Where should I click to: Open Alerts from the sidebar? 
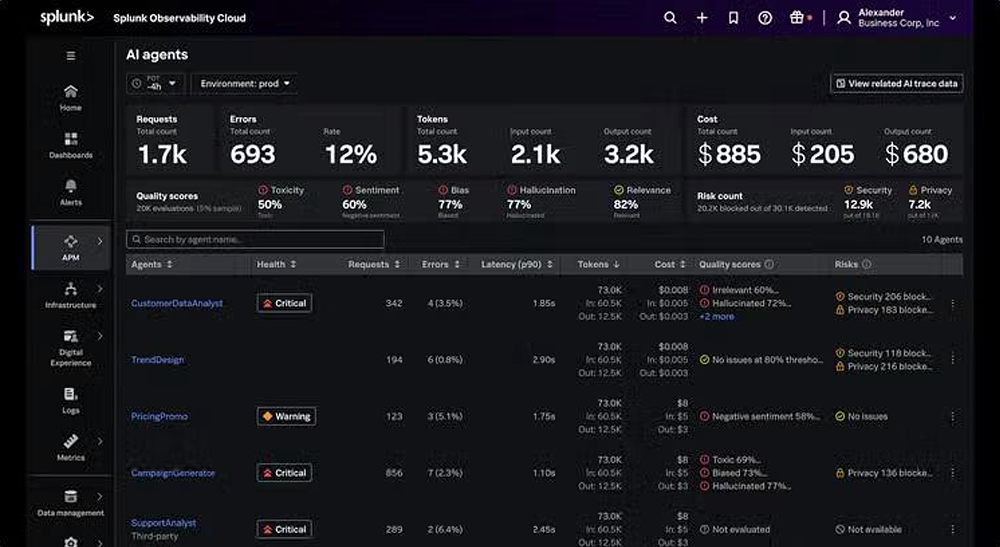(70, 192)
